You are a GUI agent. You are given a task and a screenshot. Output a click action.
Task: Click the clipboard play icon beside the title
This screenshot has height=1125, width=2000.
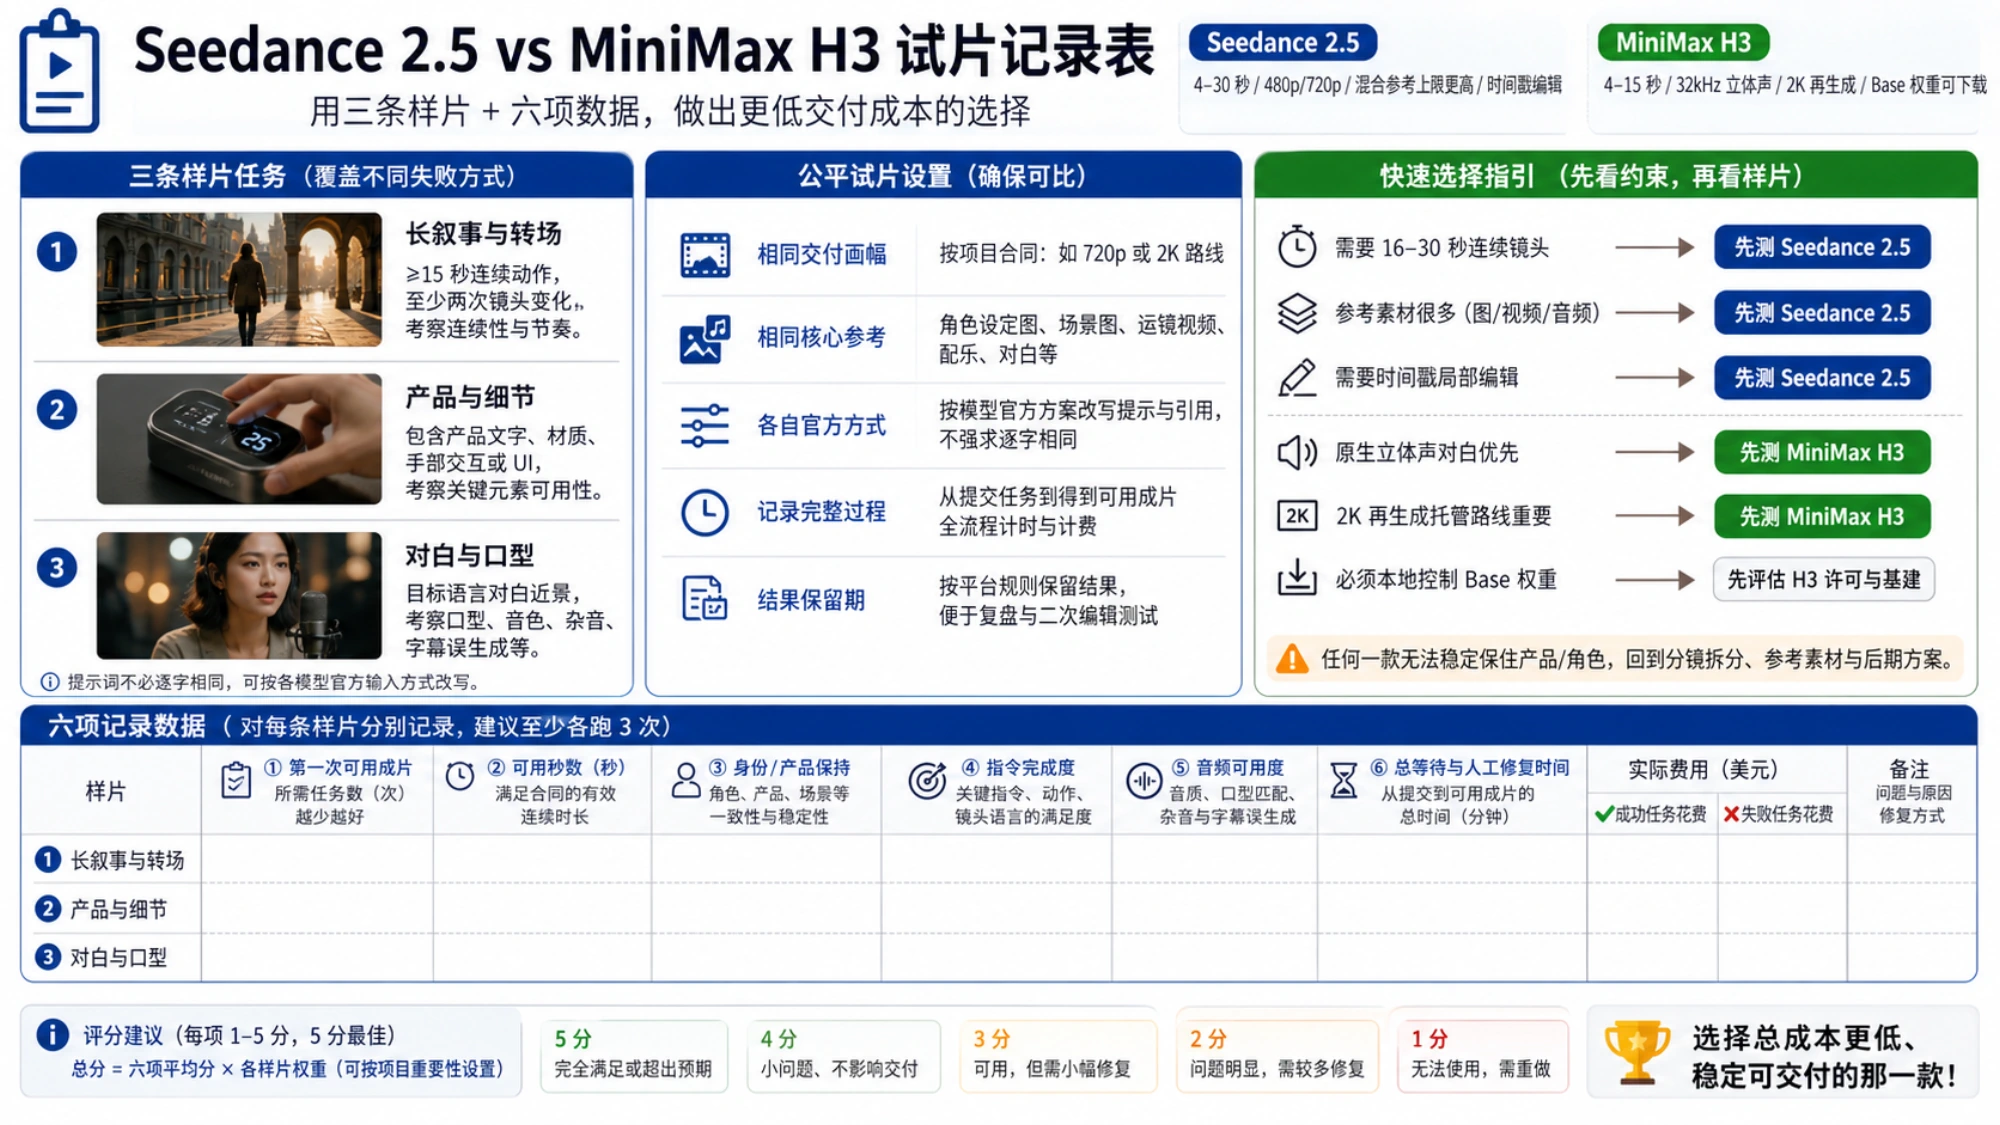tap(59, 71)
